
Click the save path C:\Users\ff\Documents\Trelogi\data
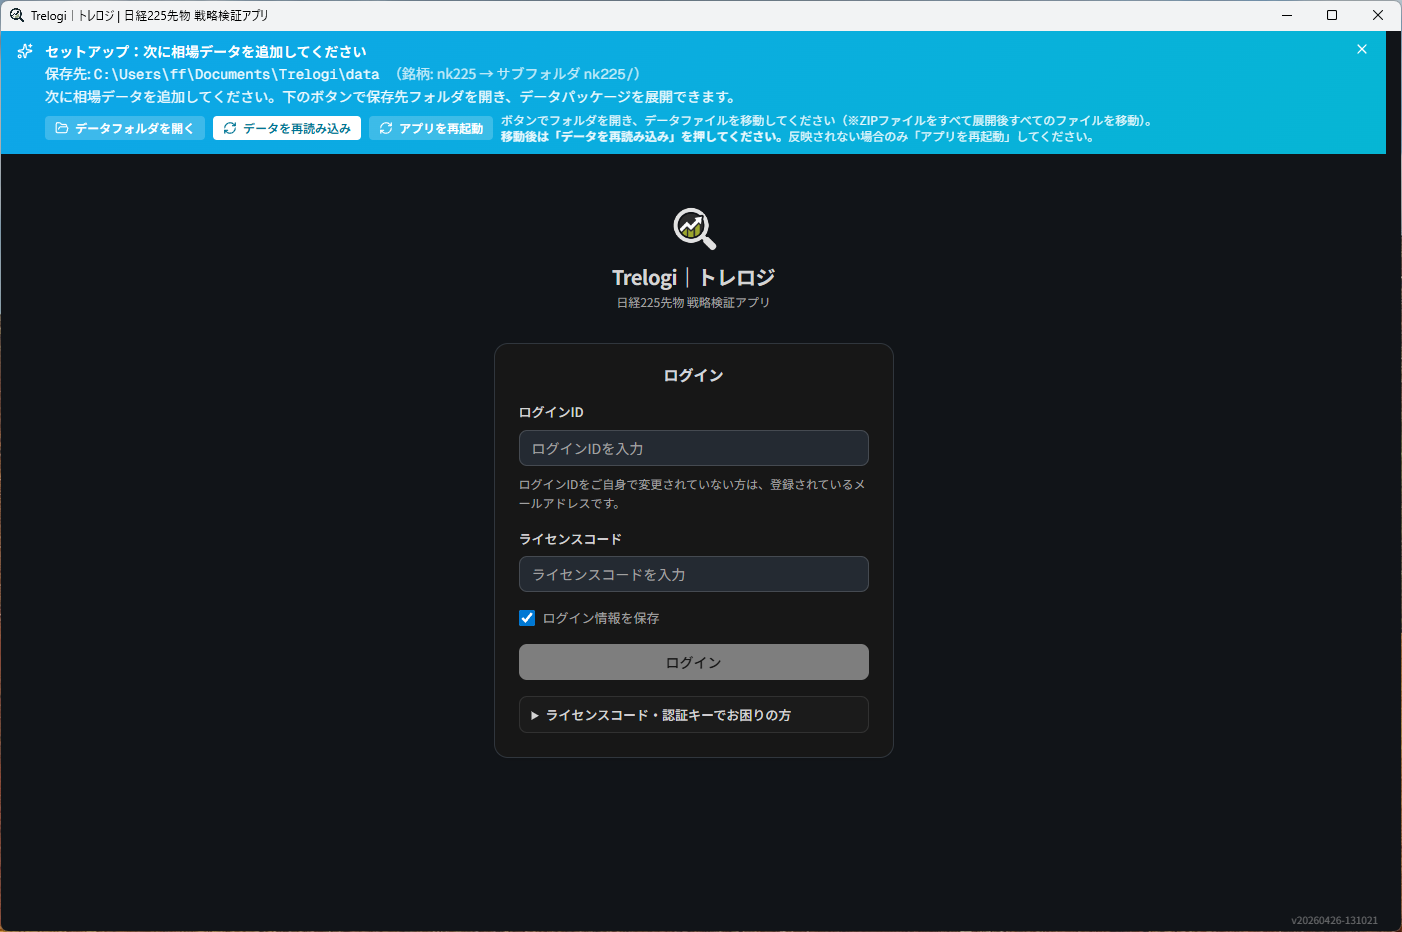point(237,74)
